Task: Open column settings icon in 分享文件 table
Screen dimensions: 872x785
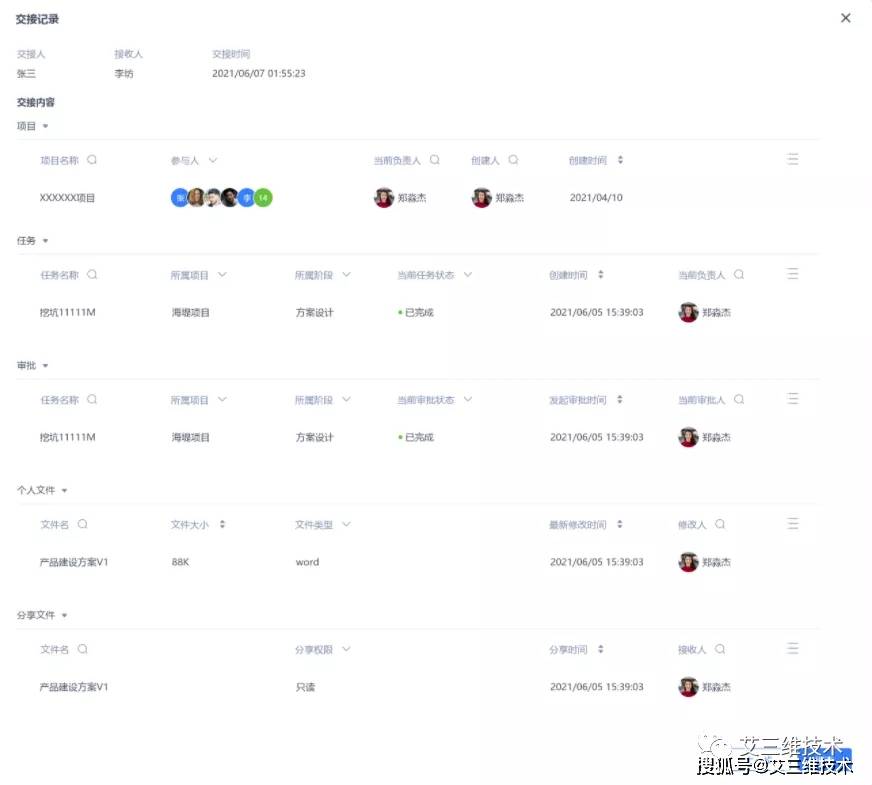Action: 793,648
